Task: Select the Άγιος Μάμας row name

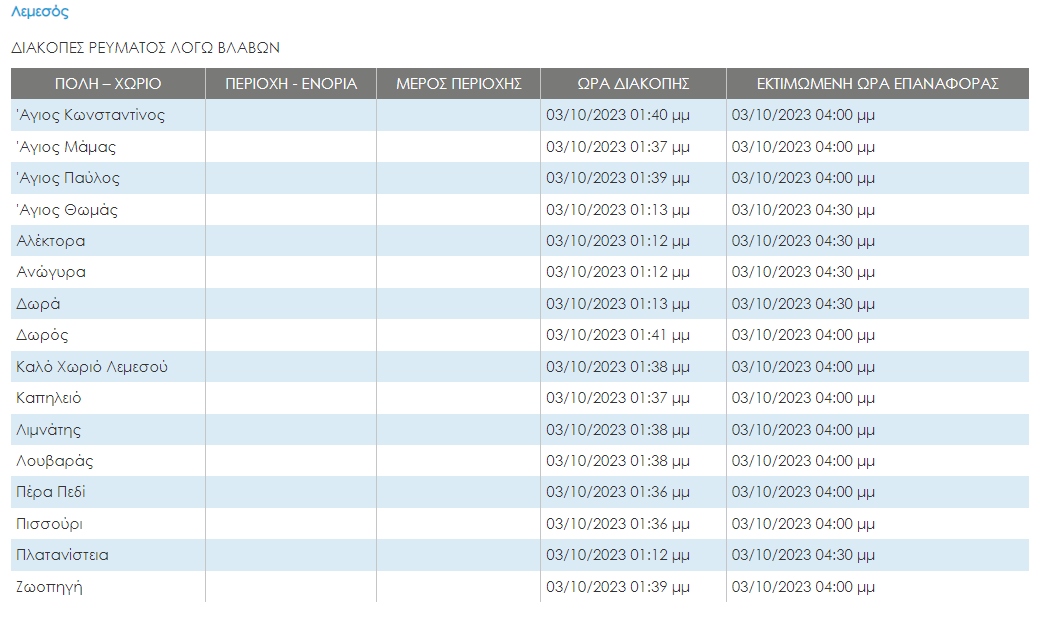Action: [x=66, y=147]
